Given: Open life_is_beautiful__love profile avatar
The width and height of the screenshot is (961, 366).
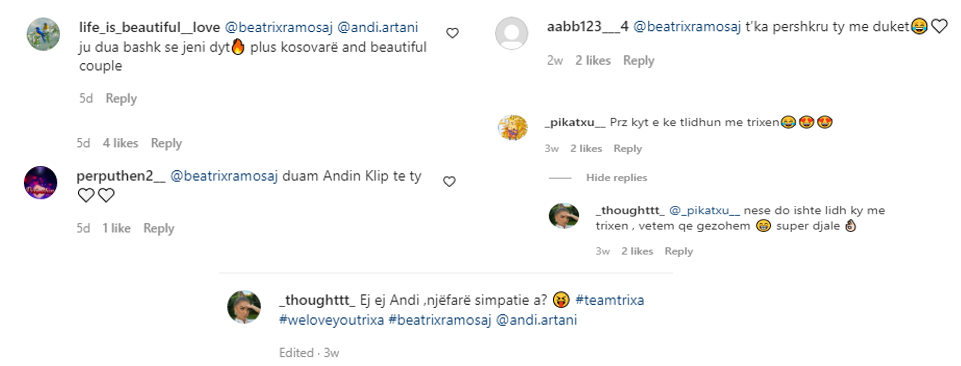Looking at the screenshot, I should pos(44,34).
